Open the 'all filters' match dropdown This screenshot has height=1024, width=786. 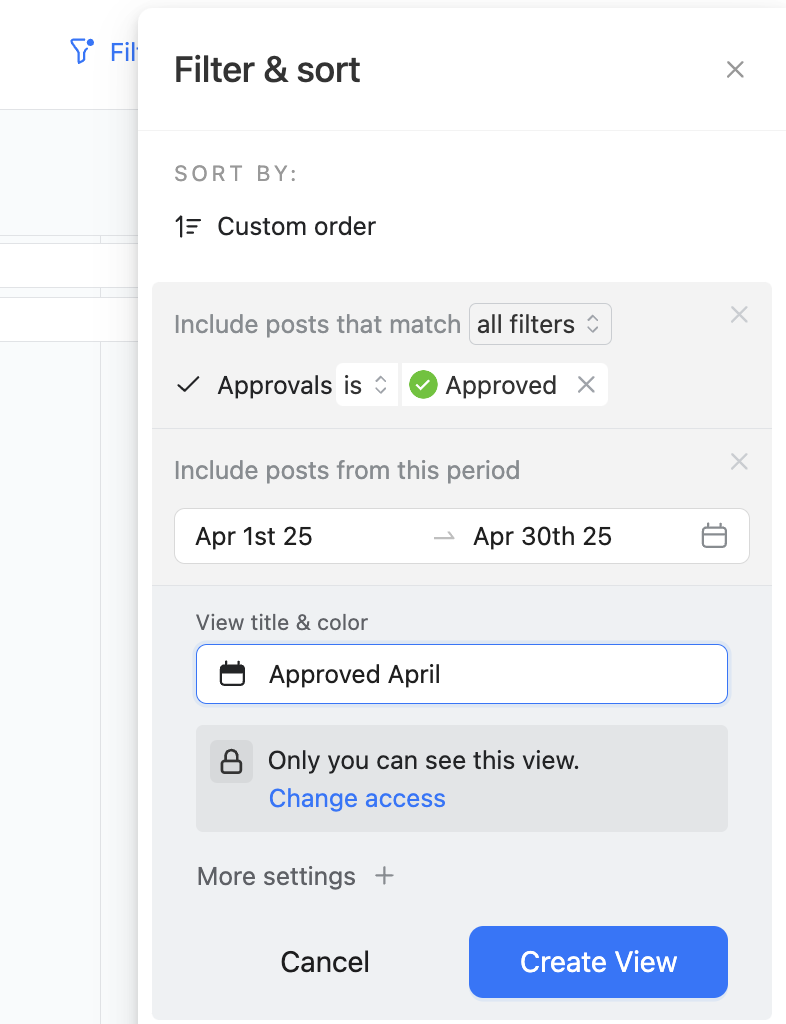tap(540, 324)
